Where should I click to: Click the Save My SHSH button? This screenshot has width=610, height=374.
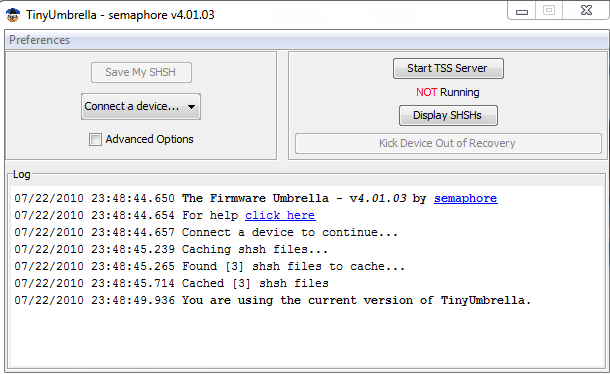point(141,72)
